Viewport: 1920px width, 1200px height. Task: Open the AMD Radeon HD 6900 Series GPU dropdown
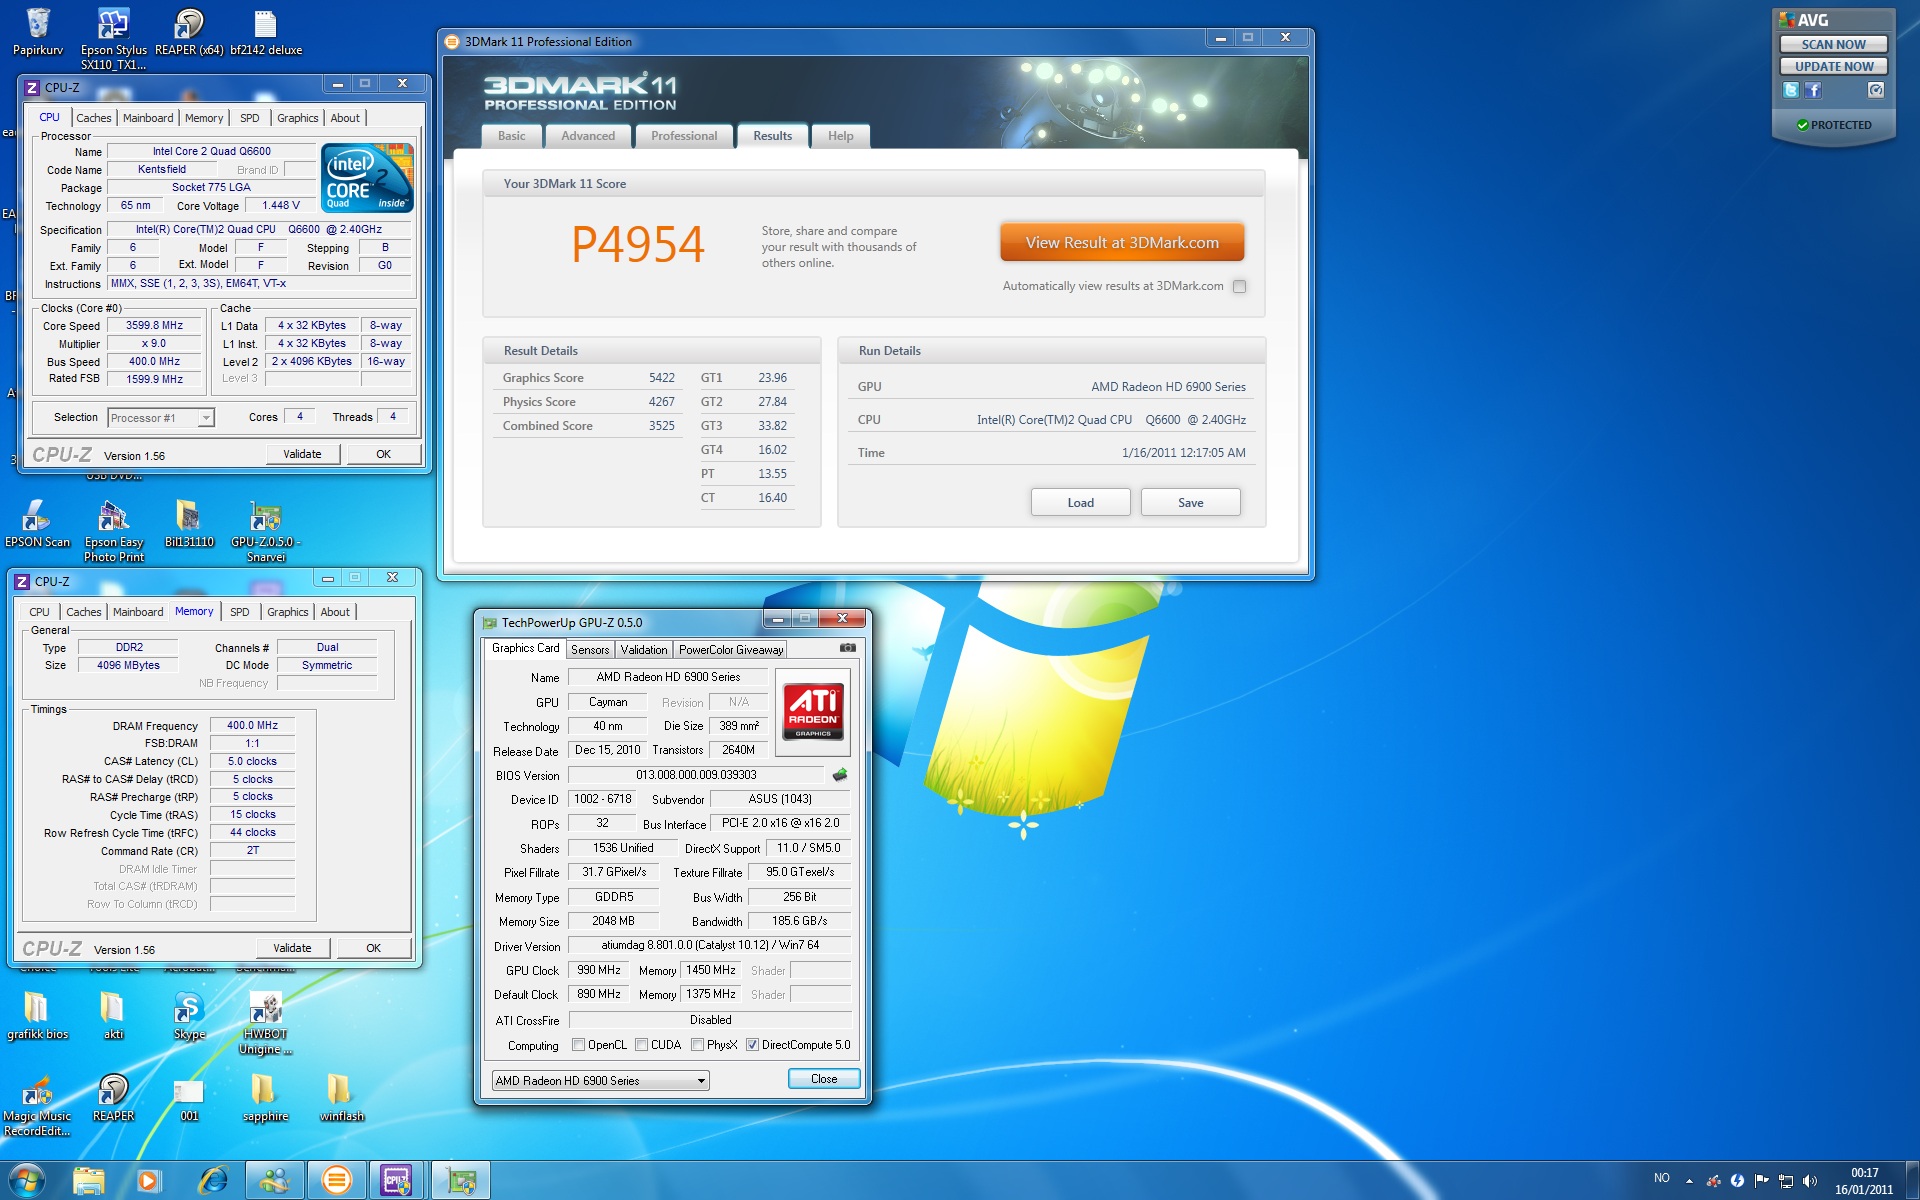(601, 1080)
